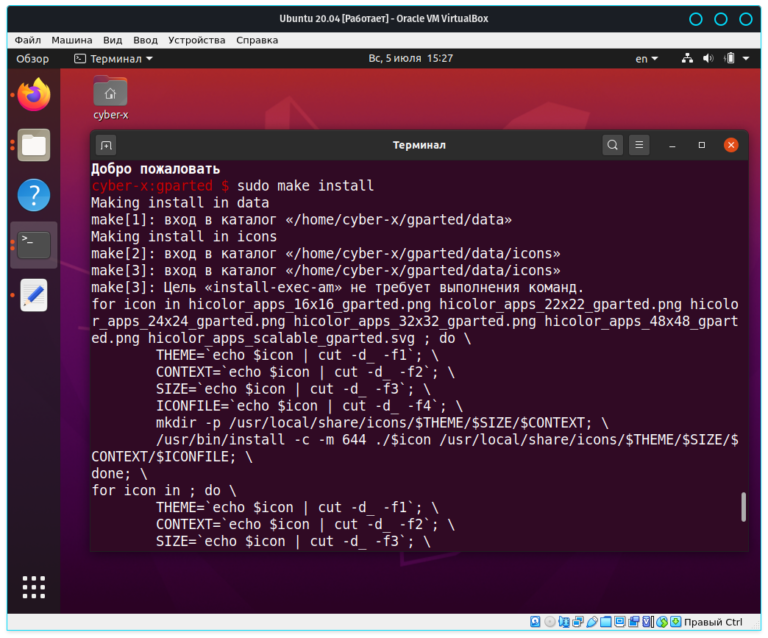Screen dimensions: 768x638
Task: Open search in the Terminal header
Action: point(612,145)
